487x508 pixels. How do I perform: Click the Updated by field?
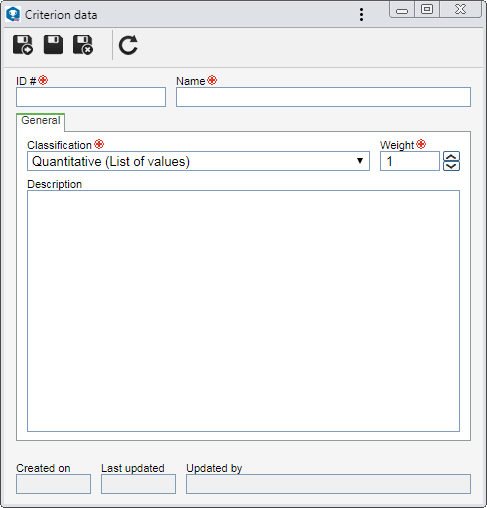pyautogui.click(x=328, y=484)
